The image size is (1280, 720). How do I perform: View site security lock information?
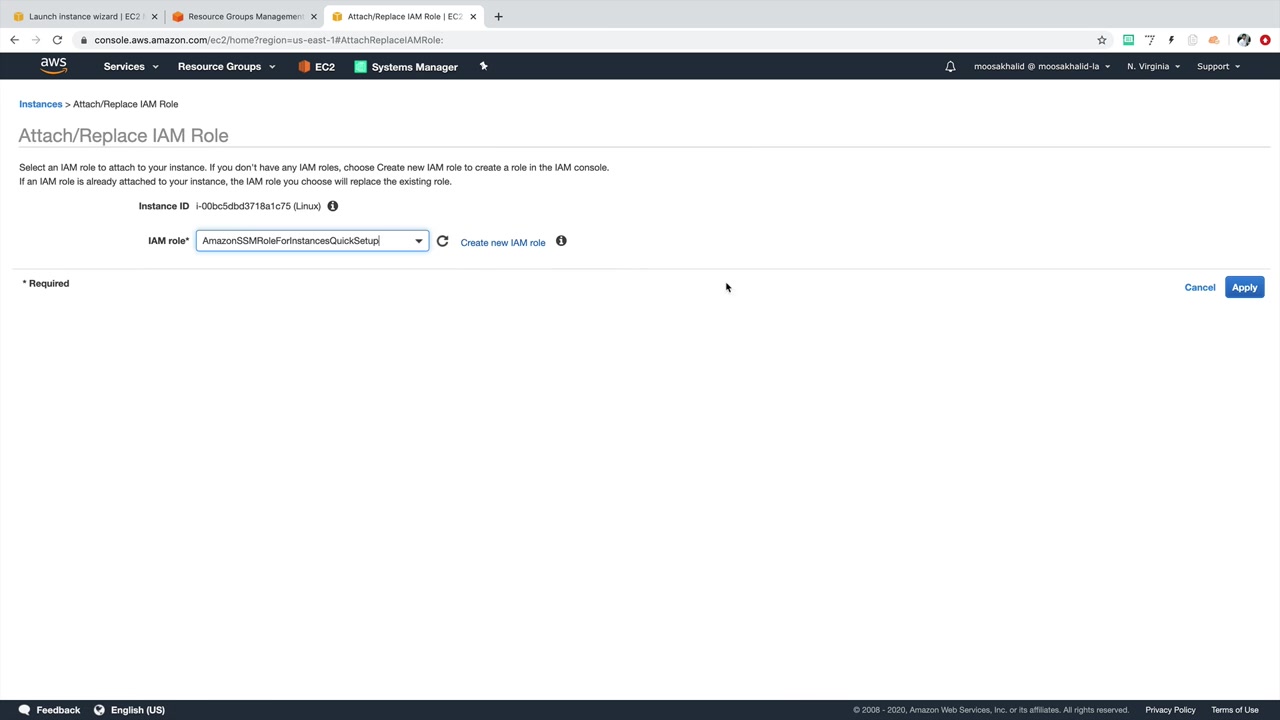[85, 40]
